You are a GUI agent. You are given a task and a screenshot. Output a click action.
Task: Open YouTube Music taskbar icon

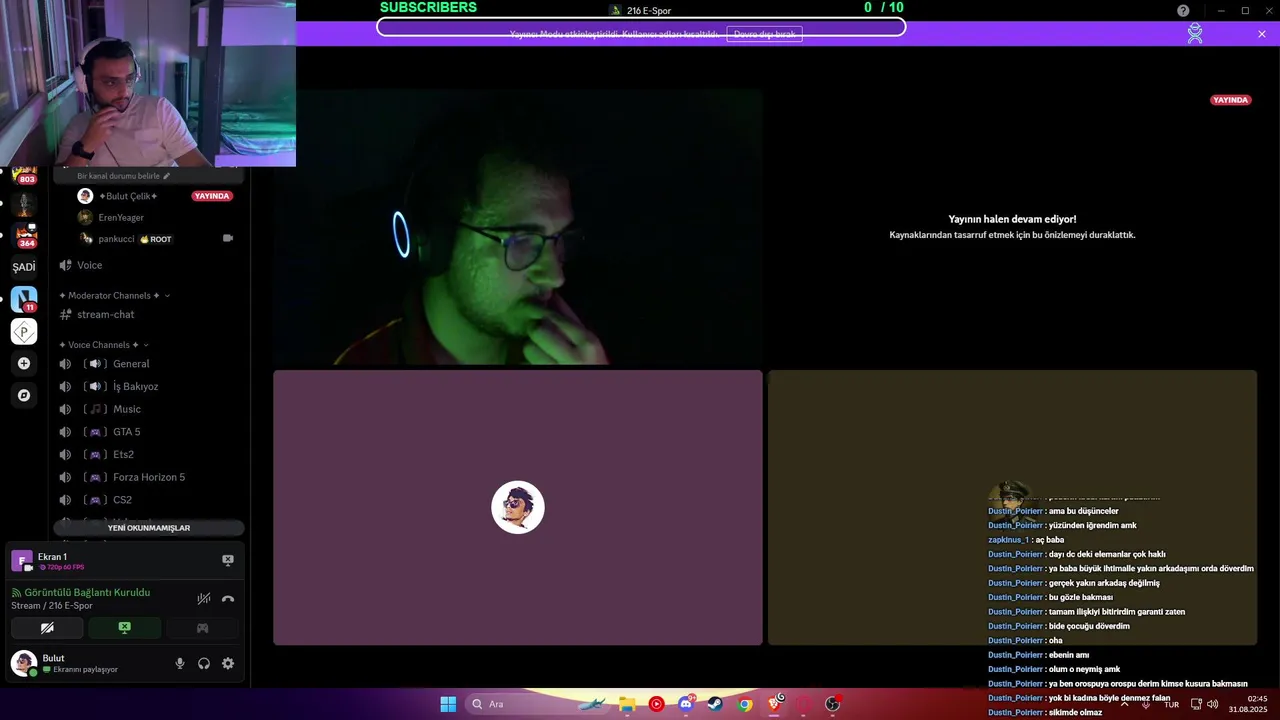[656, 704]
